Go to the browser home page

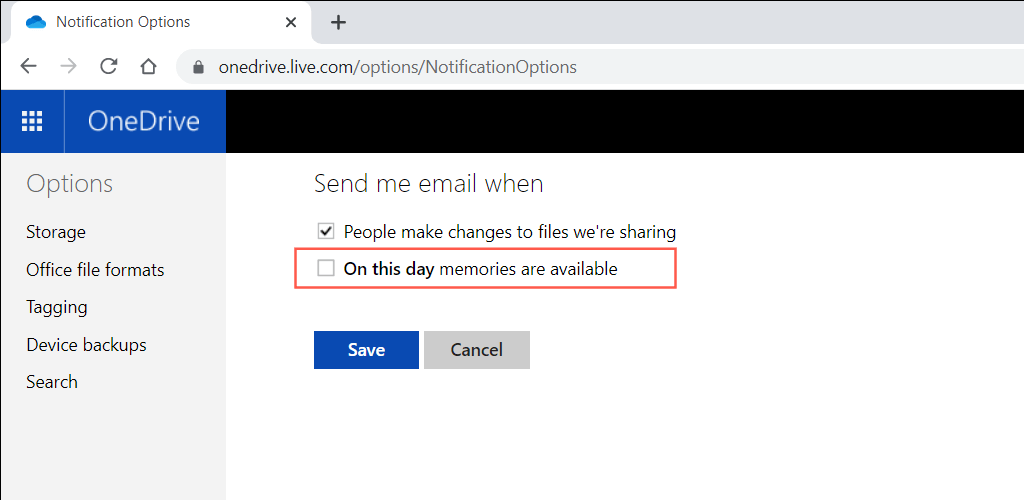pos(148,67)
